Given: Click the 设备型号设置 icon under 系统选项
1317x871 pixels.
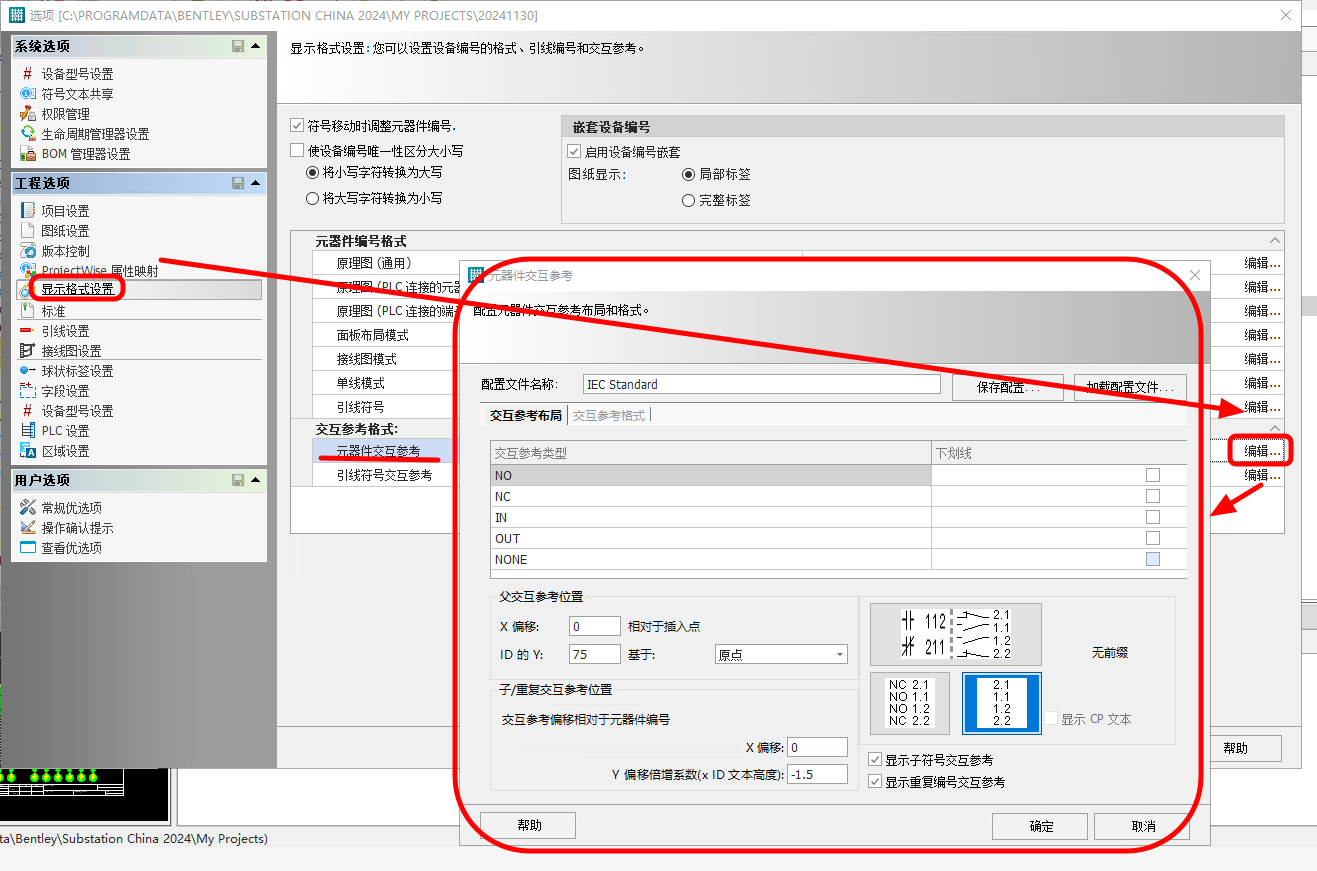Looking at the screenshot, I should click(28, 74).
